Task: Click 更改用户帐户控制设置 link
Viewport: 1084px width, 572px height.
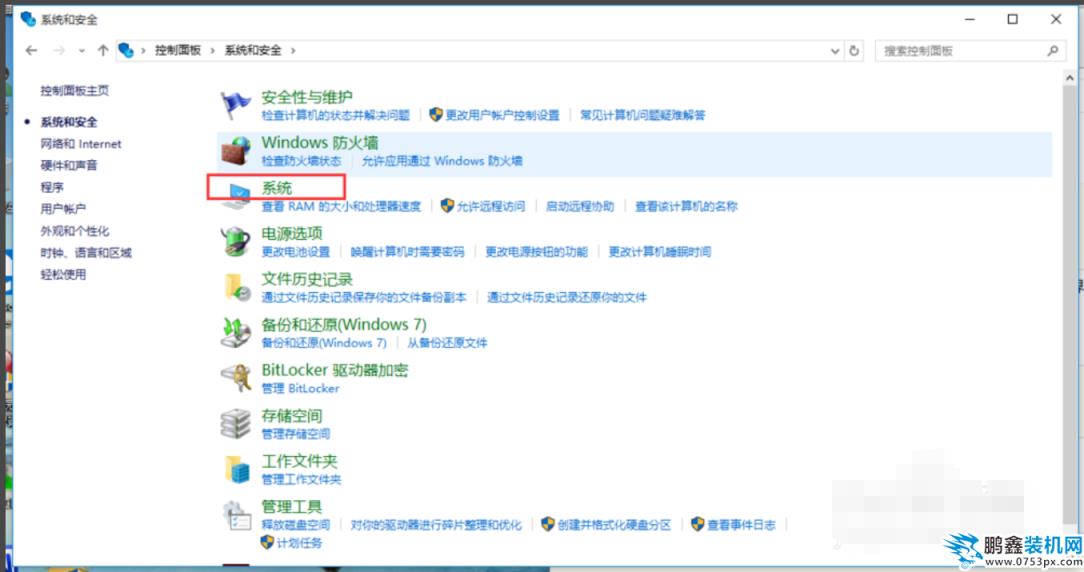Action: pyautogui.click(x=503, y=116)
